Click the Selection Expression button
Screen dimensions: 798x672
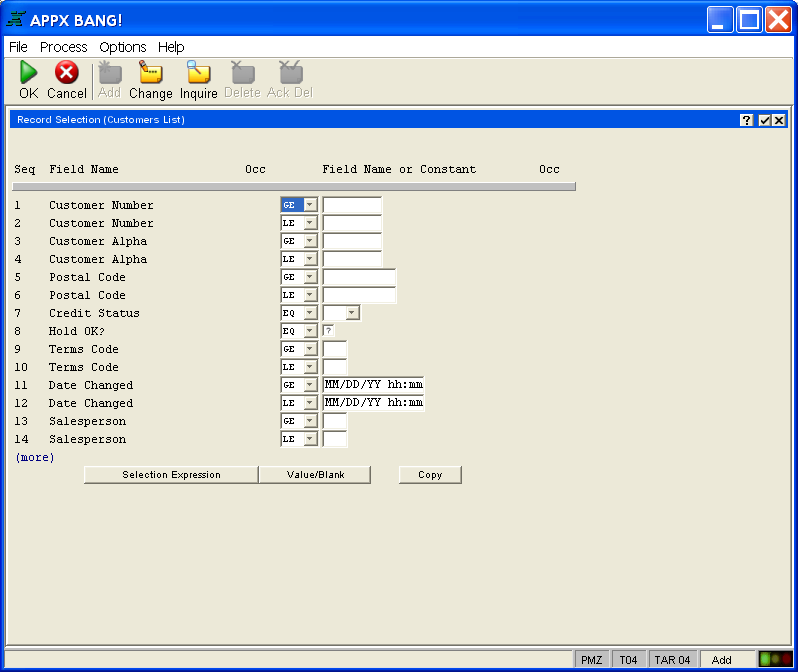[x=171, y=474]
